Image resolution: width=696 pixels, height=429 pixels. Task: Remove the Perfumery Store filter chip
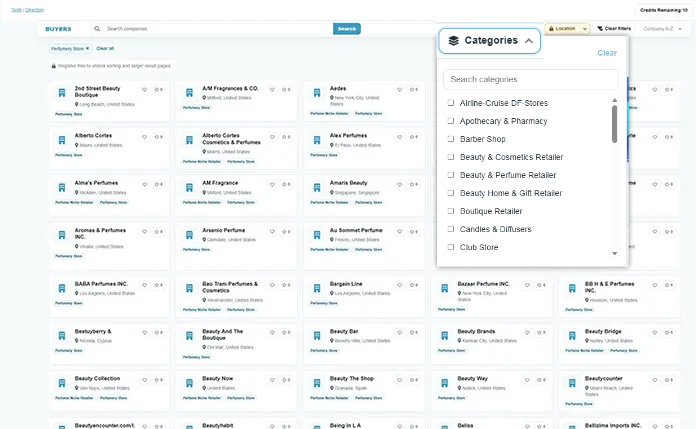pyautogui.click(x=87, y=48)
